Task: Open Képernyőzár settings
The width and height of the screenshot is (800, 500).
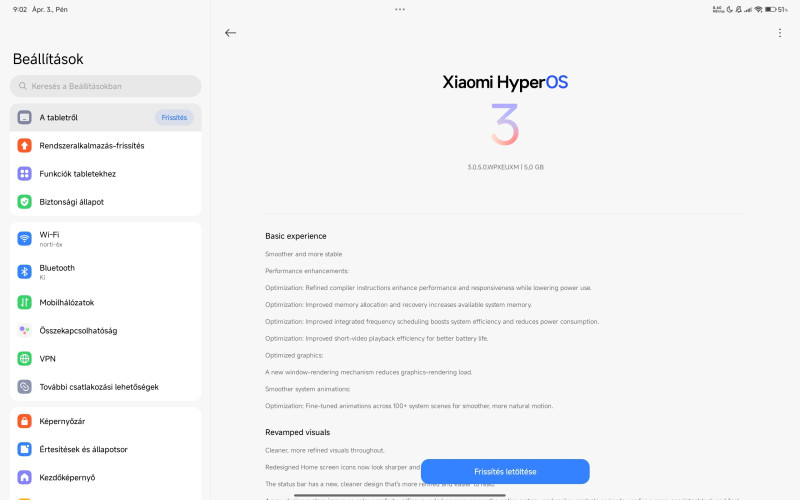Action: (x=106, y=421)
